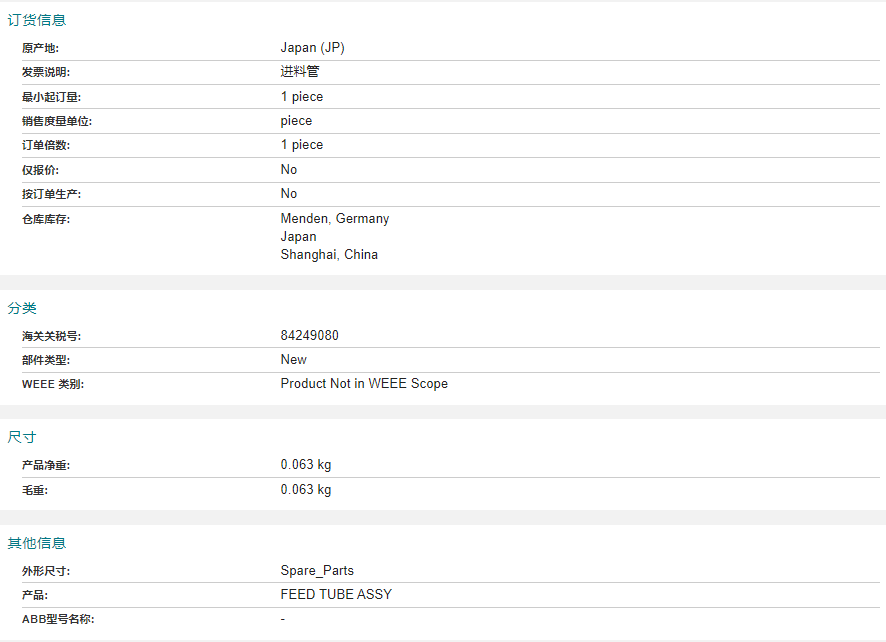
Task: Click the 最小起订量 label
Action: pyautogui.click(x=51, y=97)
